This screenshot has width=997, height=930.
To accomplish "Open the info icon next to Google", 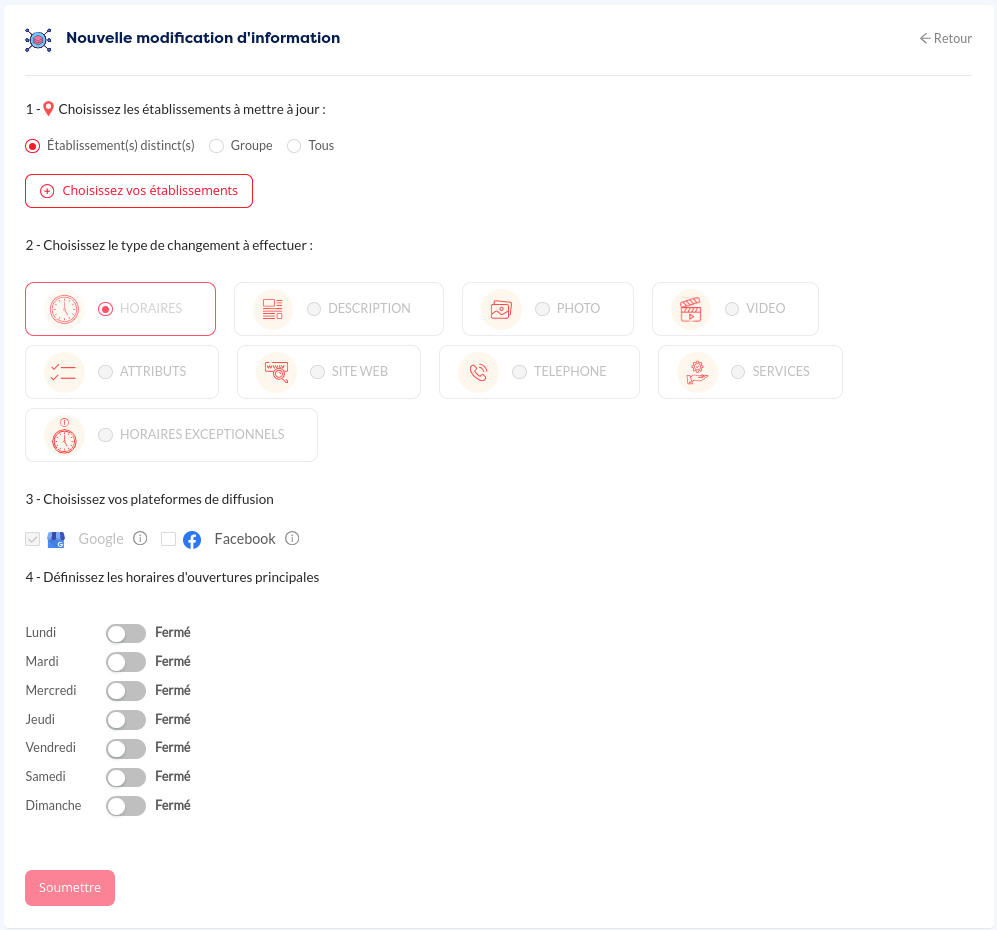I will (x=140, y=538).
